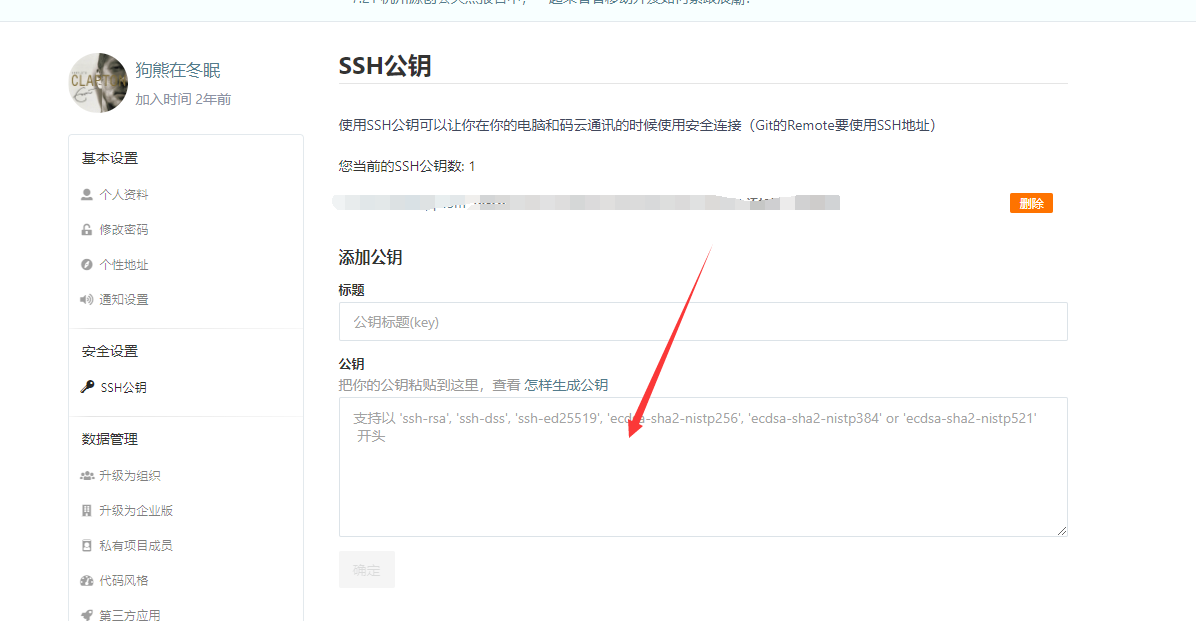Open 第三方应用 page
The height and width of the screenshot is (621, 1196).
point(130,615)
